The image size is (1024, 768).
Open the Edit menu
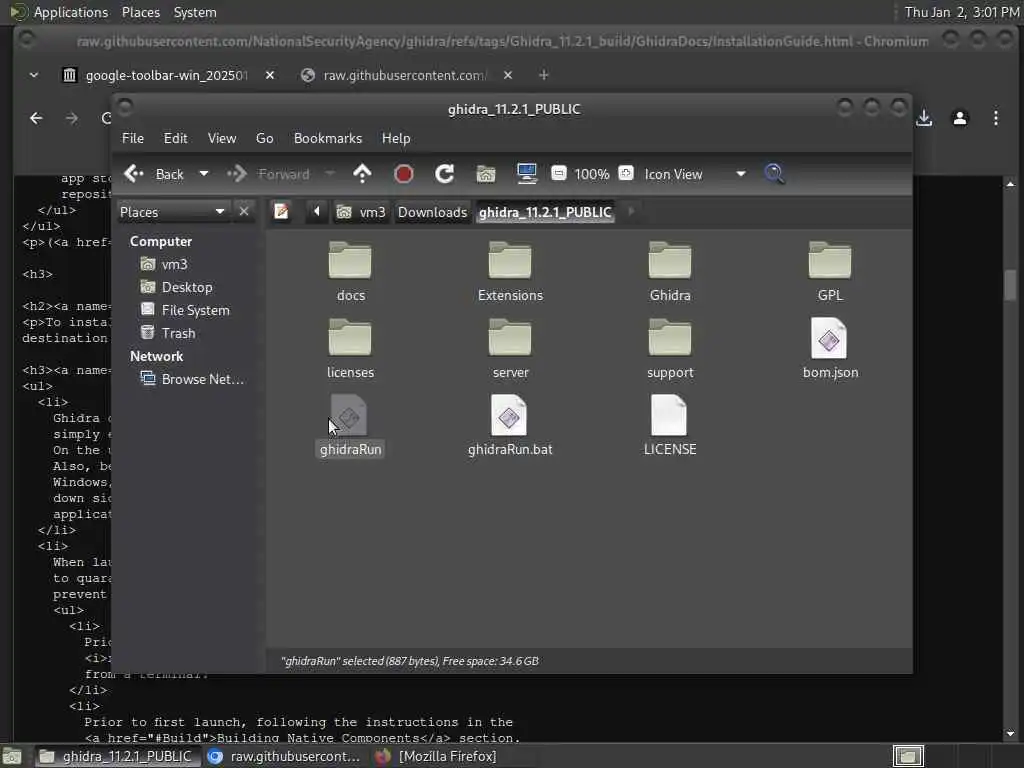click(x=175, y=138)
